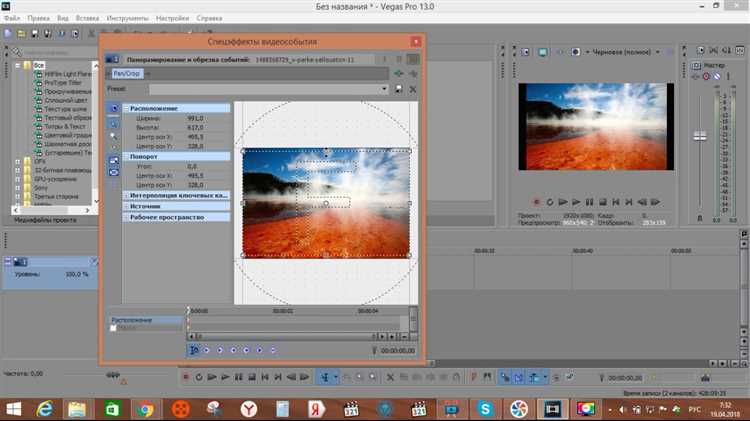Collapse the Поворот section

point(126,157)
